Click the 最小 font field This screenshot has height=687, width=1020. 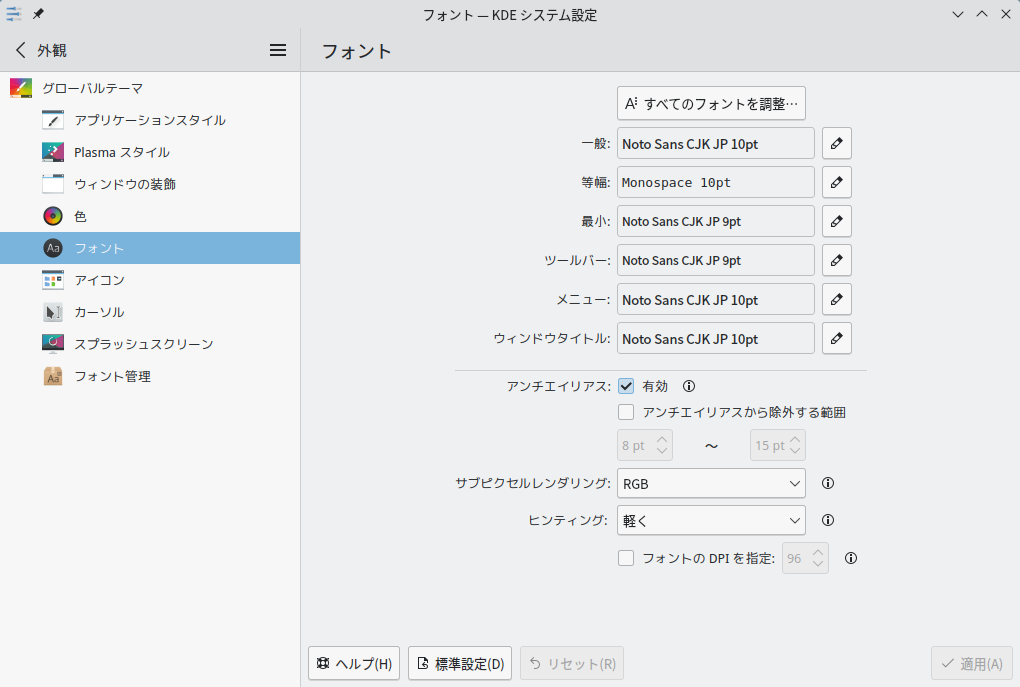[716, 221]
